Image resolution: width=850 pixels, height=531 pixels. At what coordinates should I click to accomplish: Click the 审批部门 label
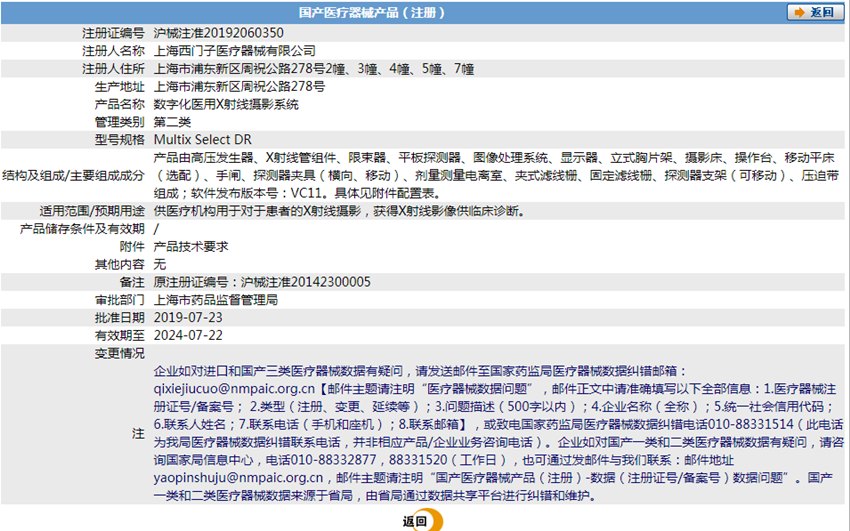pyautogui.click(x=120, y=300)
